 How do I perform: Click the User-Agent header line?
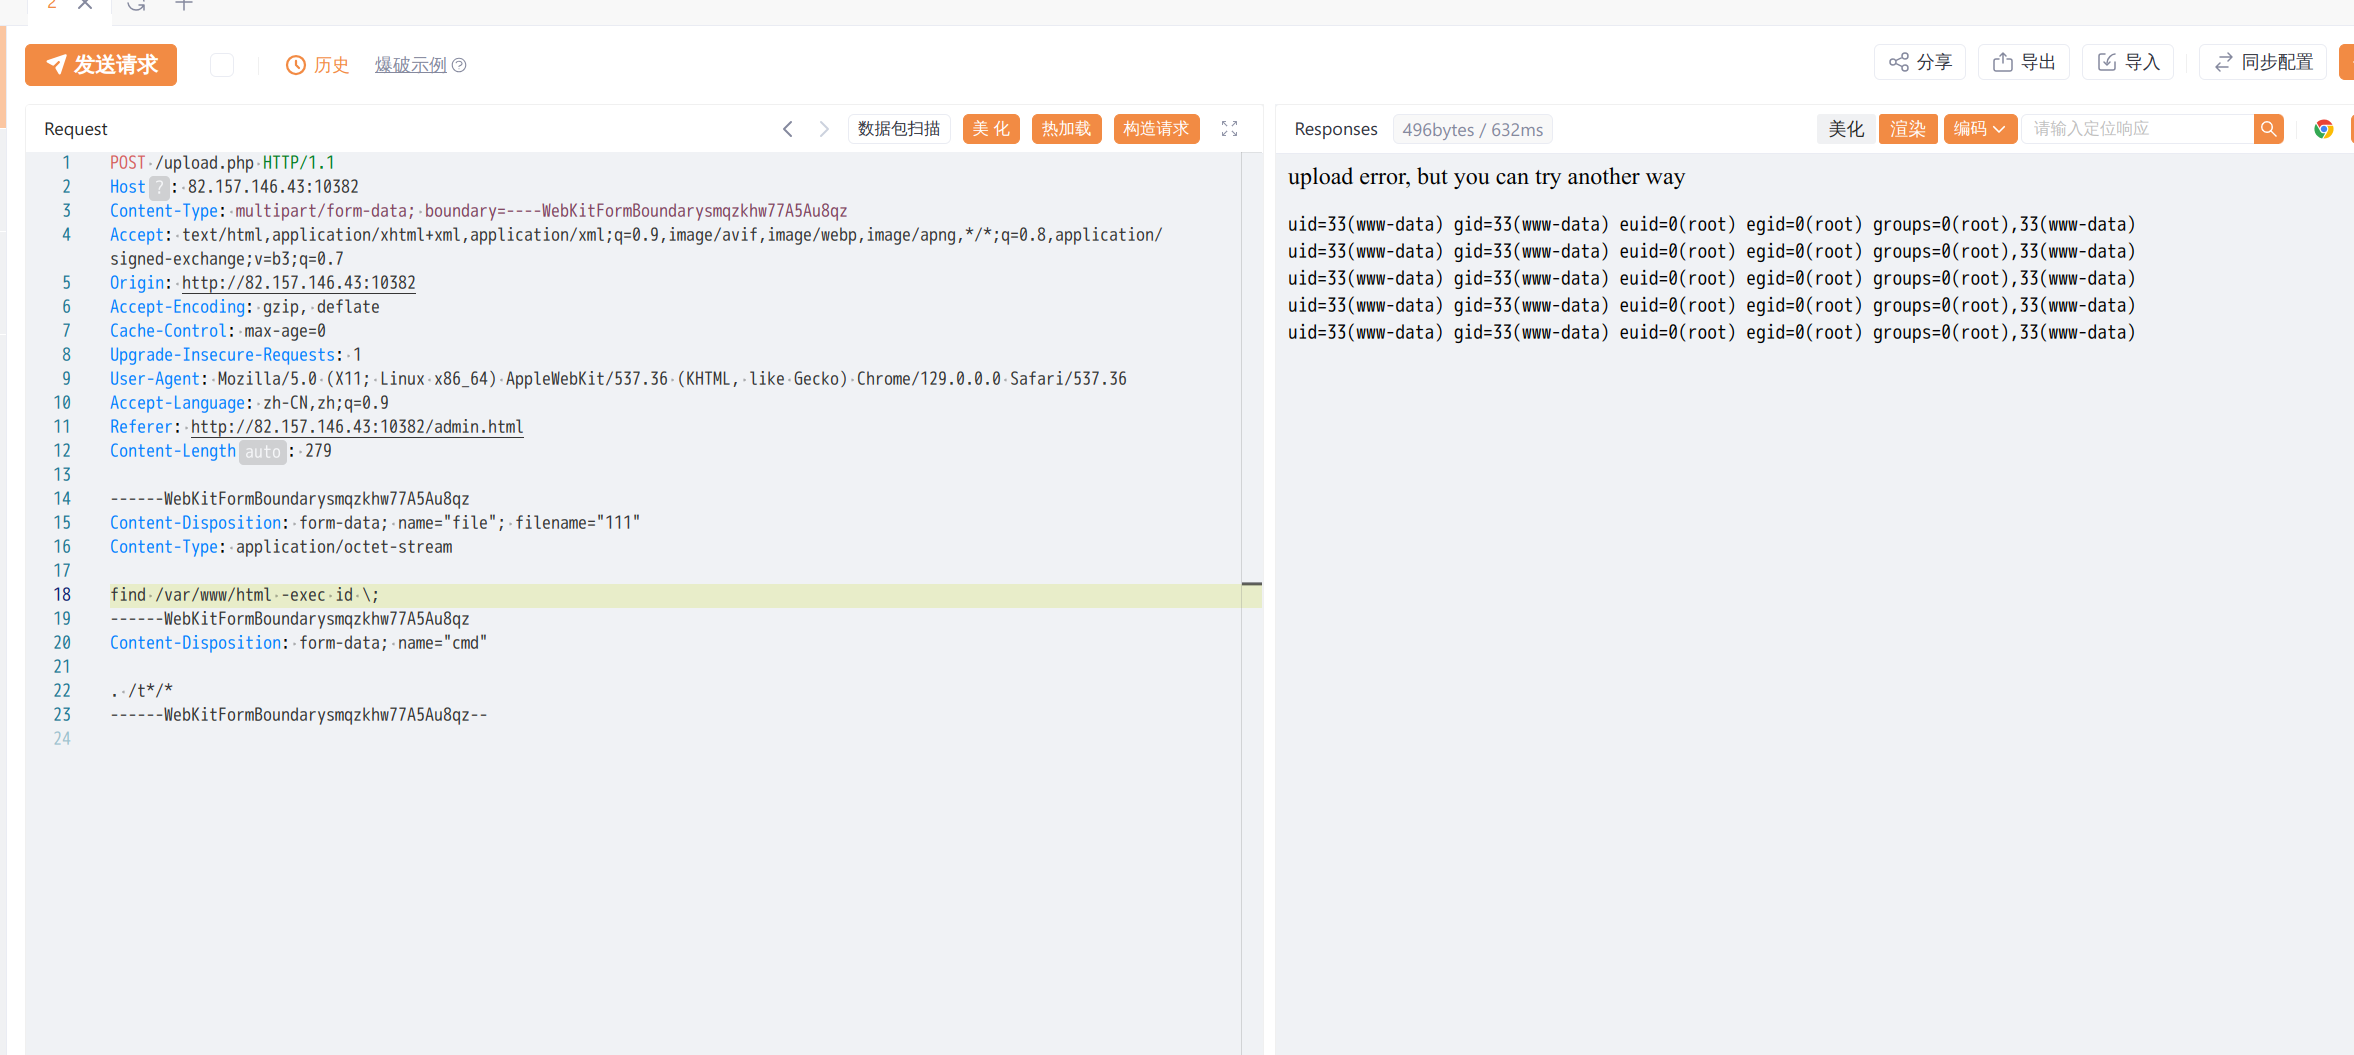click(618, 379)
